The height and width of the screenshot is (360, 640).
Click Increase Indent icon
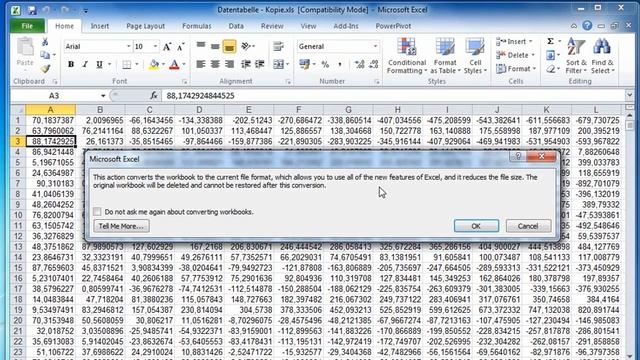(x=260, y=64)
